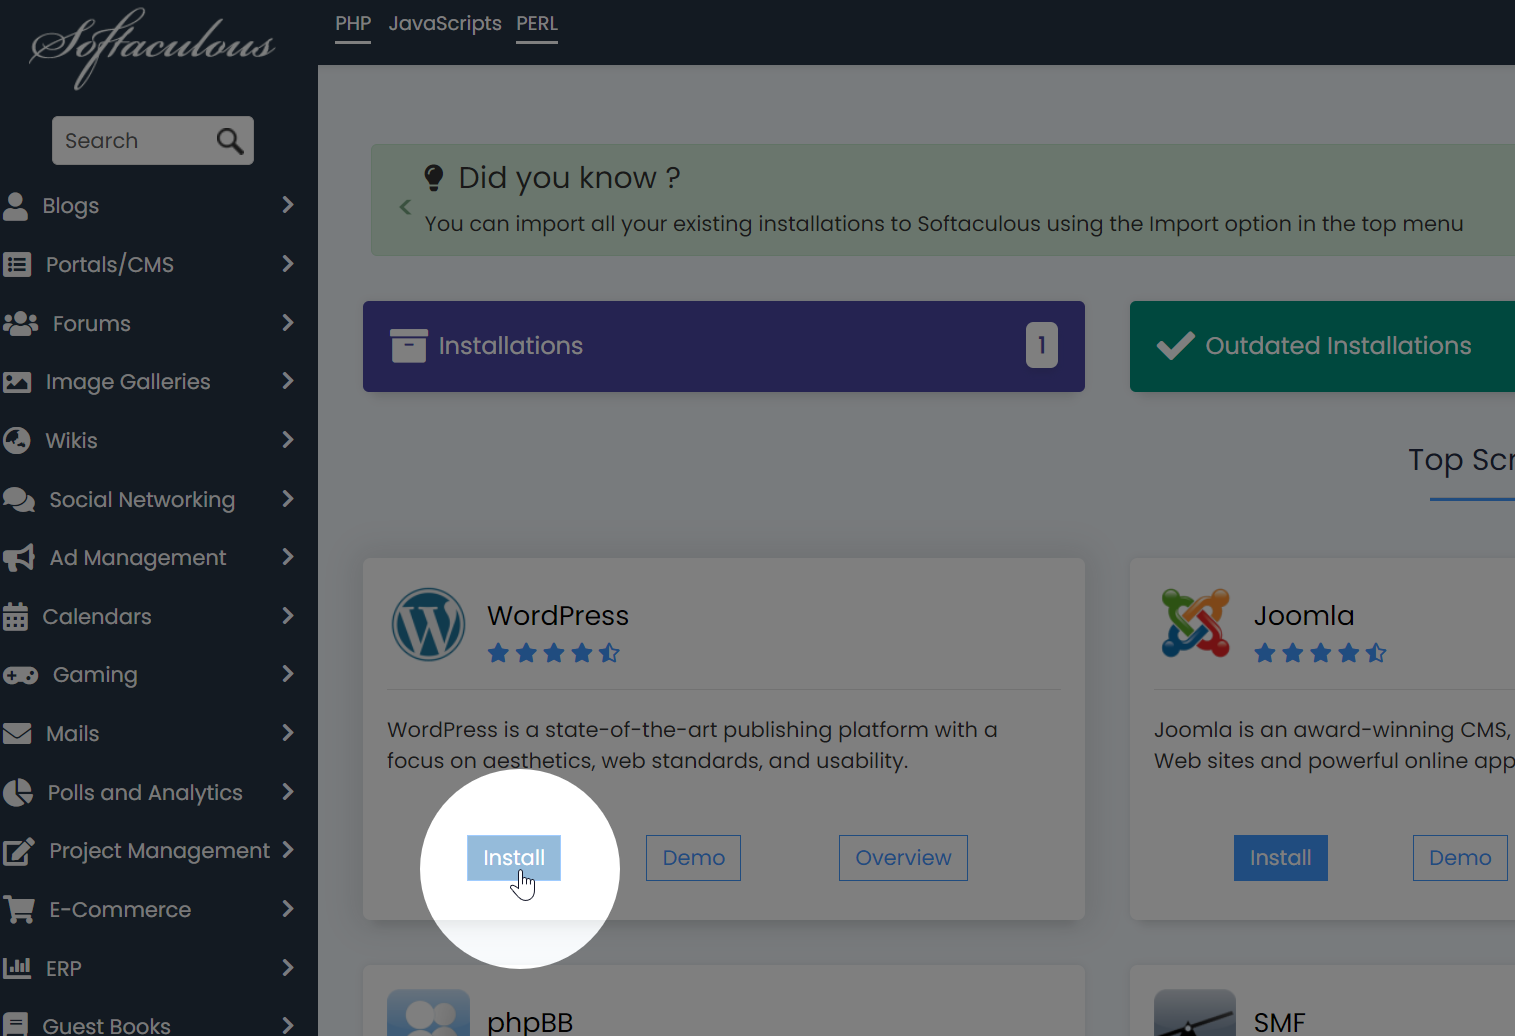1515x1036 pixels.
Task: Click the Portals/CMS list icon
Action: click(x=17, y=264)
